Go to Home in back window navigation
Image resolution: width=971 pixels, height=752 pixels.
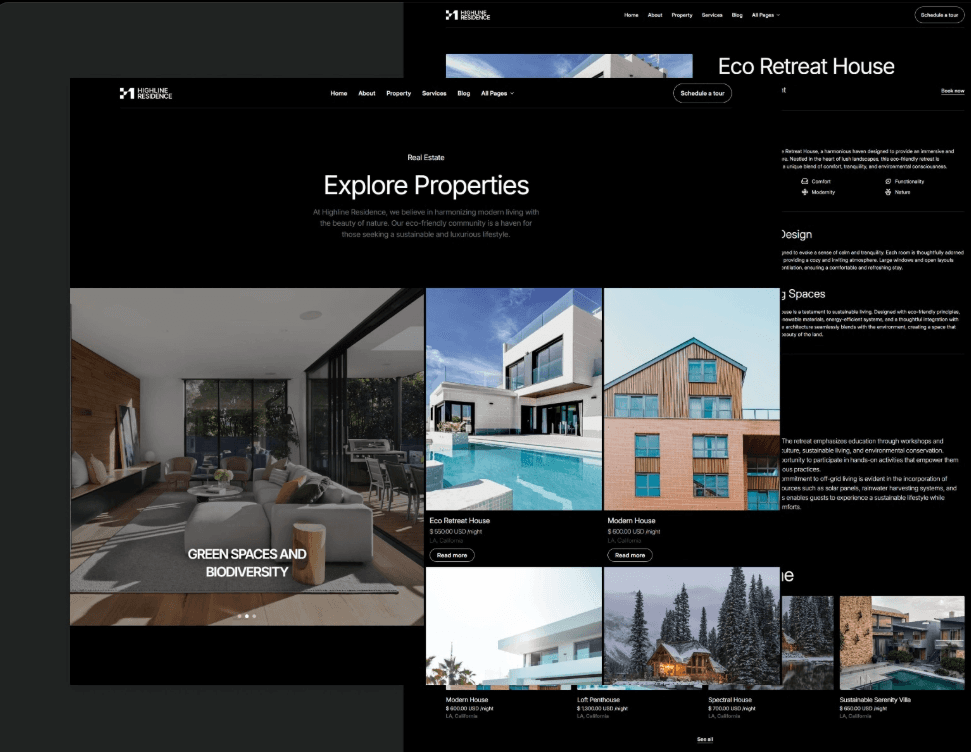tap(631, 15)
